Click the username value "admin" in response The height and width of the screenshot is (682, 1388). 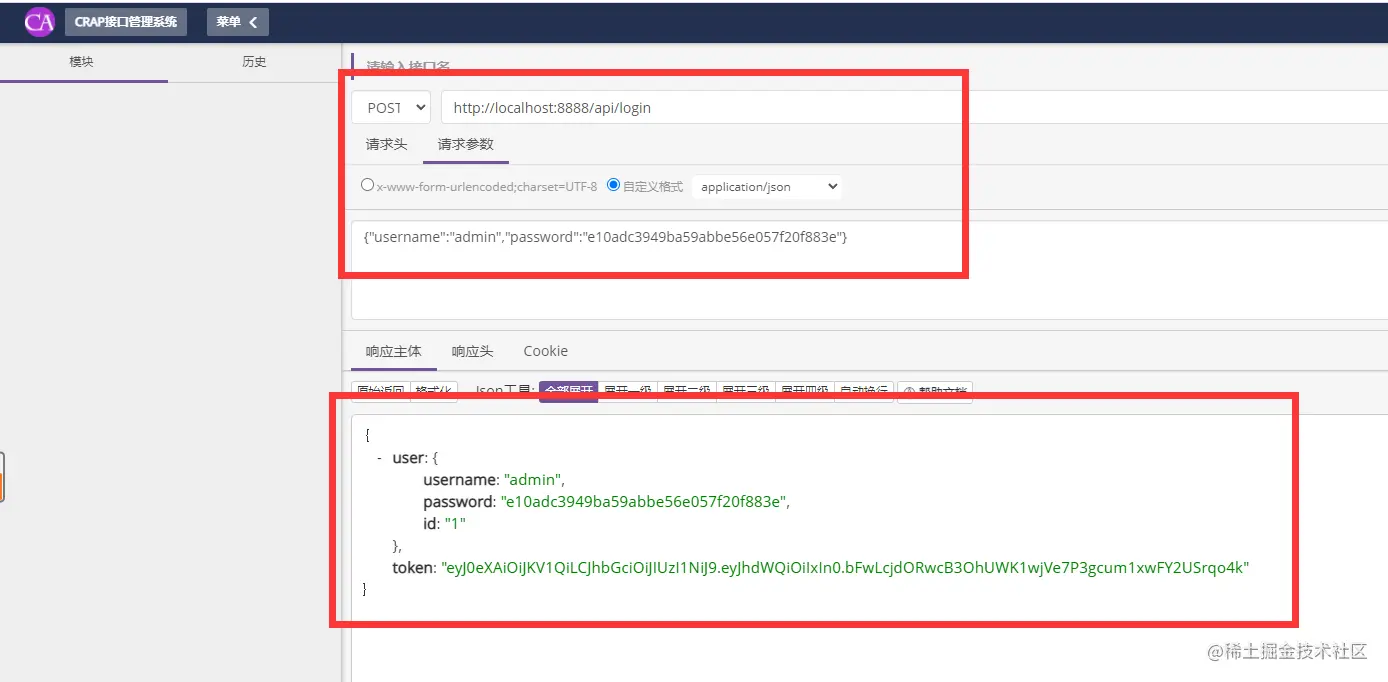pos(534,480)
